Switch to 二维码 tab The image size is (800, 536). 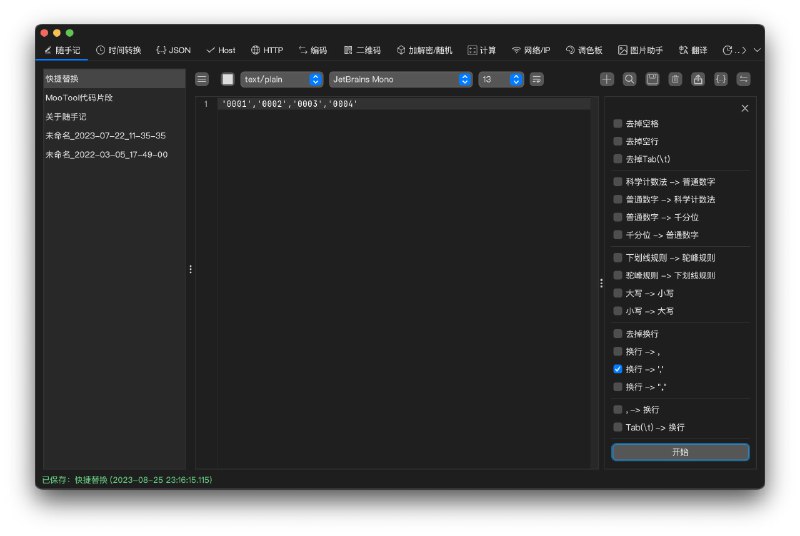[x=362, y=50]
